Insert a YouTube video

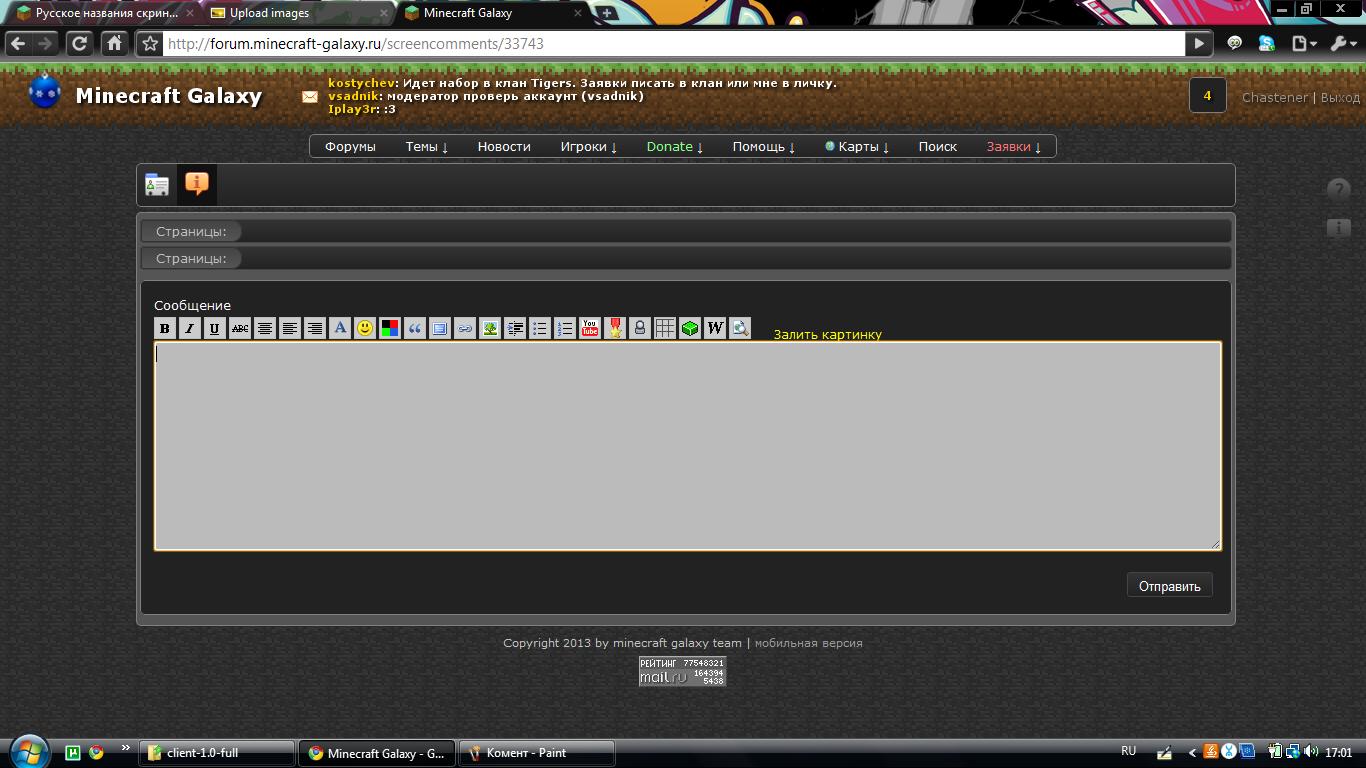click(x=590, y=328)
